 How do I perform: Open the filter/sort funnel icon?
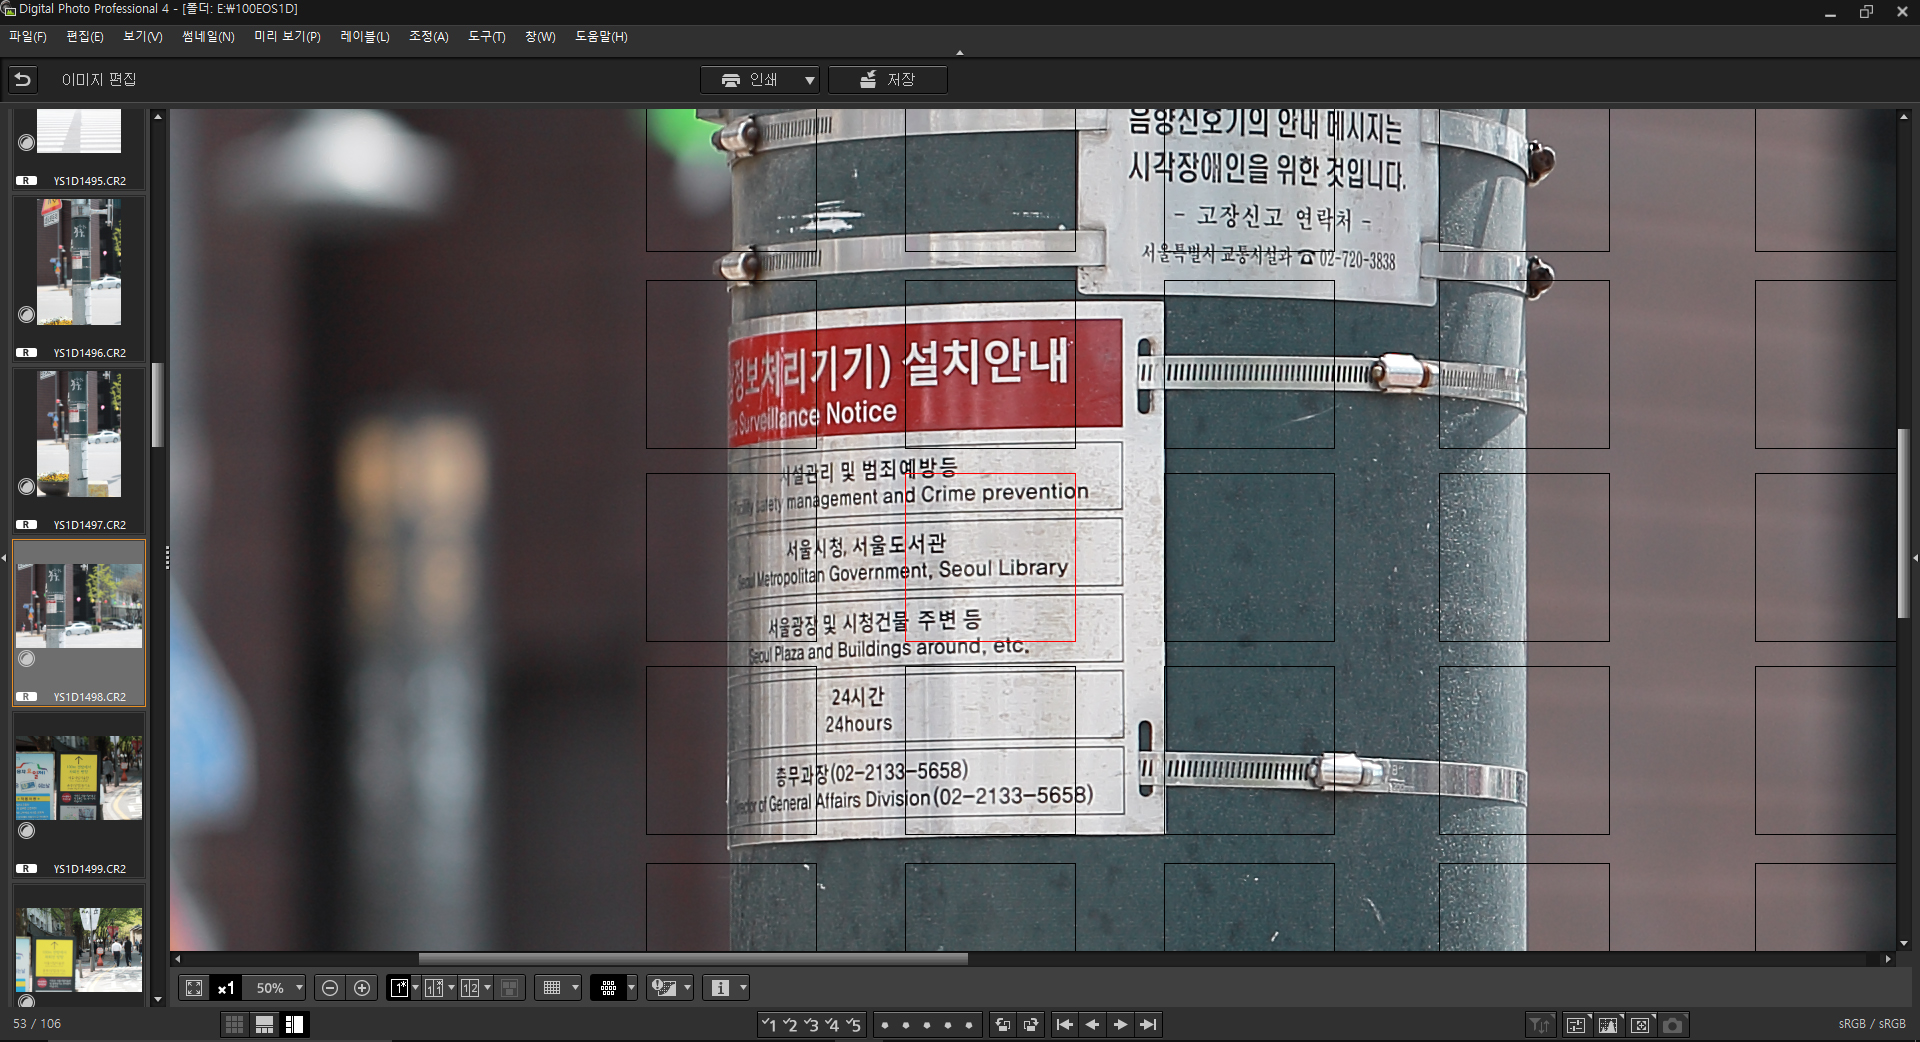[x=1540, y=1024]
